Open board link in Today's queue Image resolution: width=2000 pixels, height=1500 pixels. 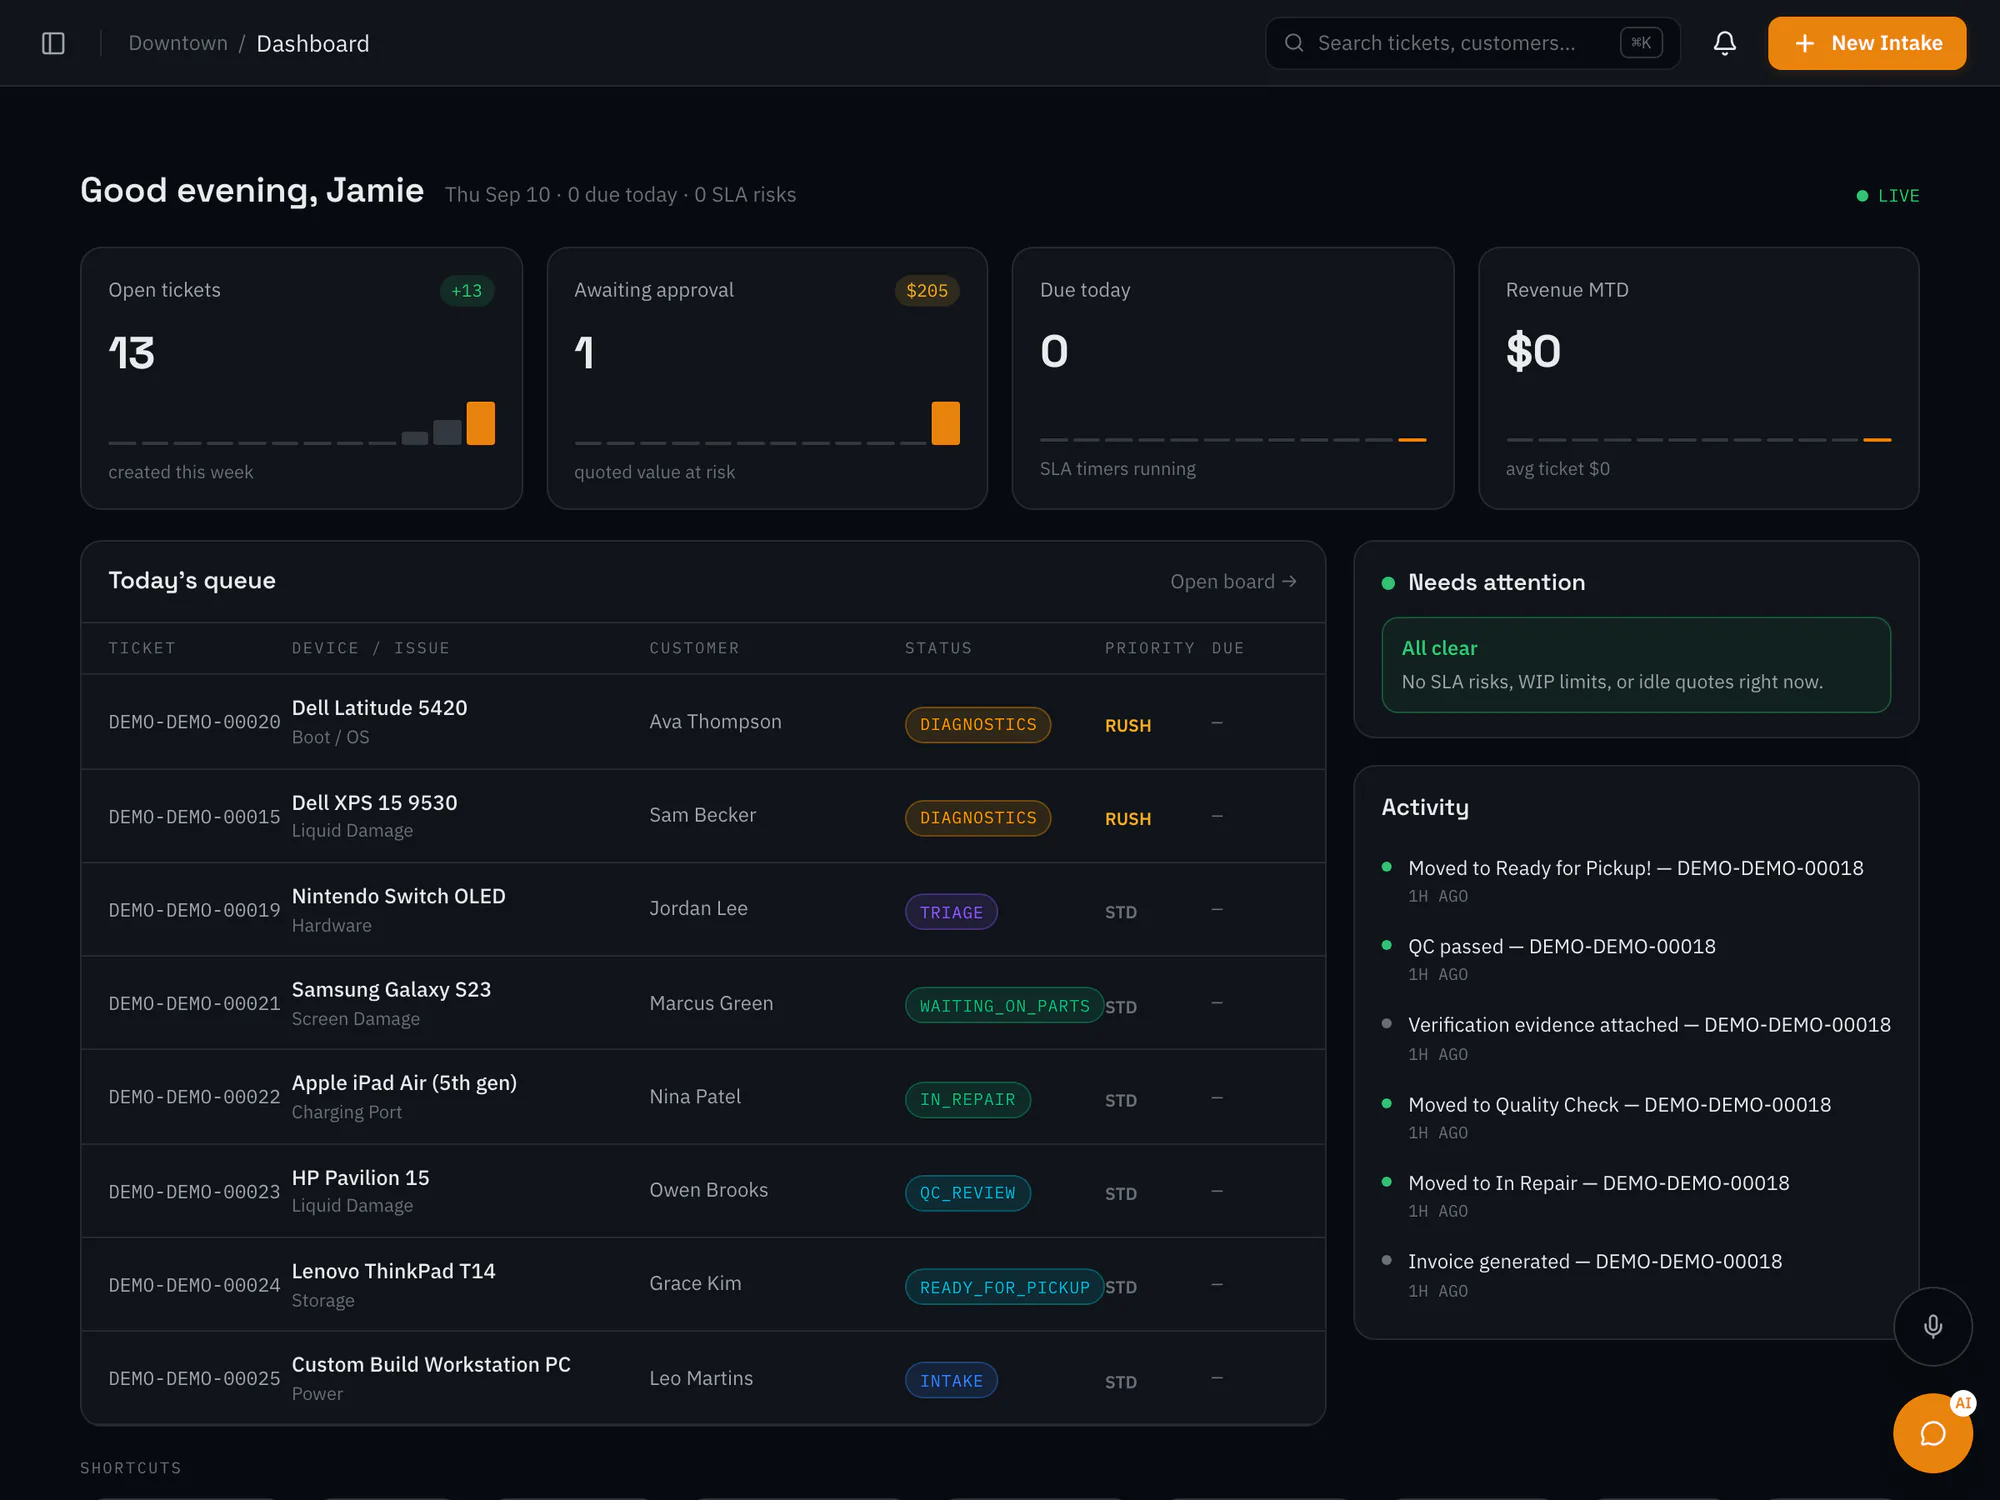tap(1233, 581)
